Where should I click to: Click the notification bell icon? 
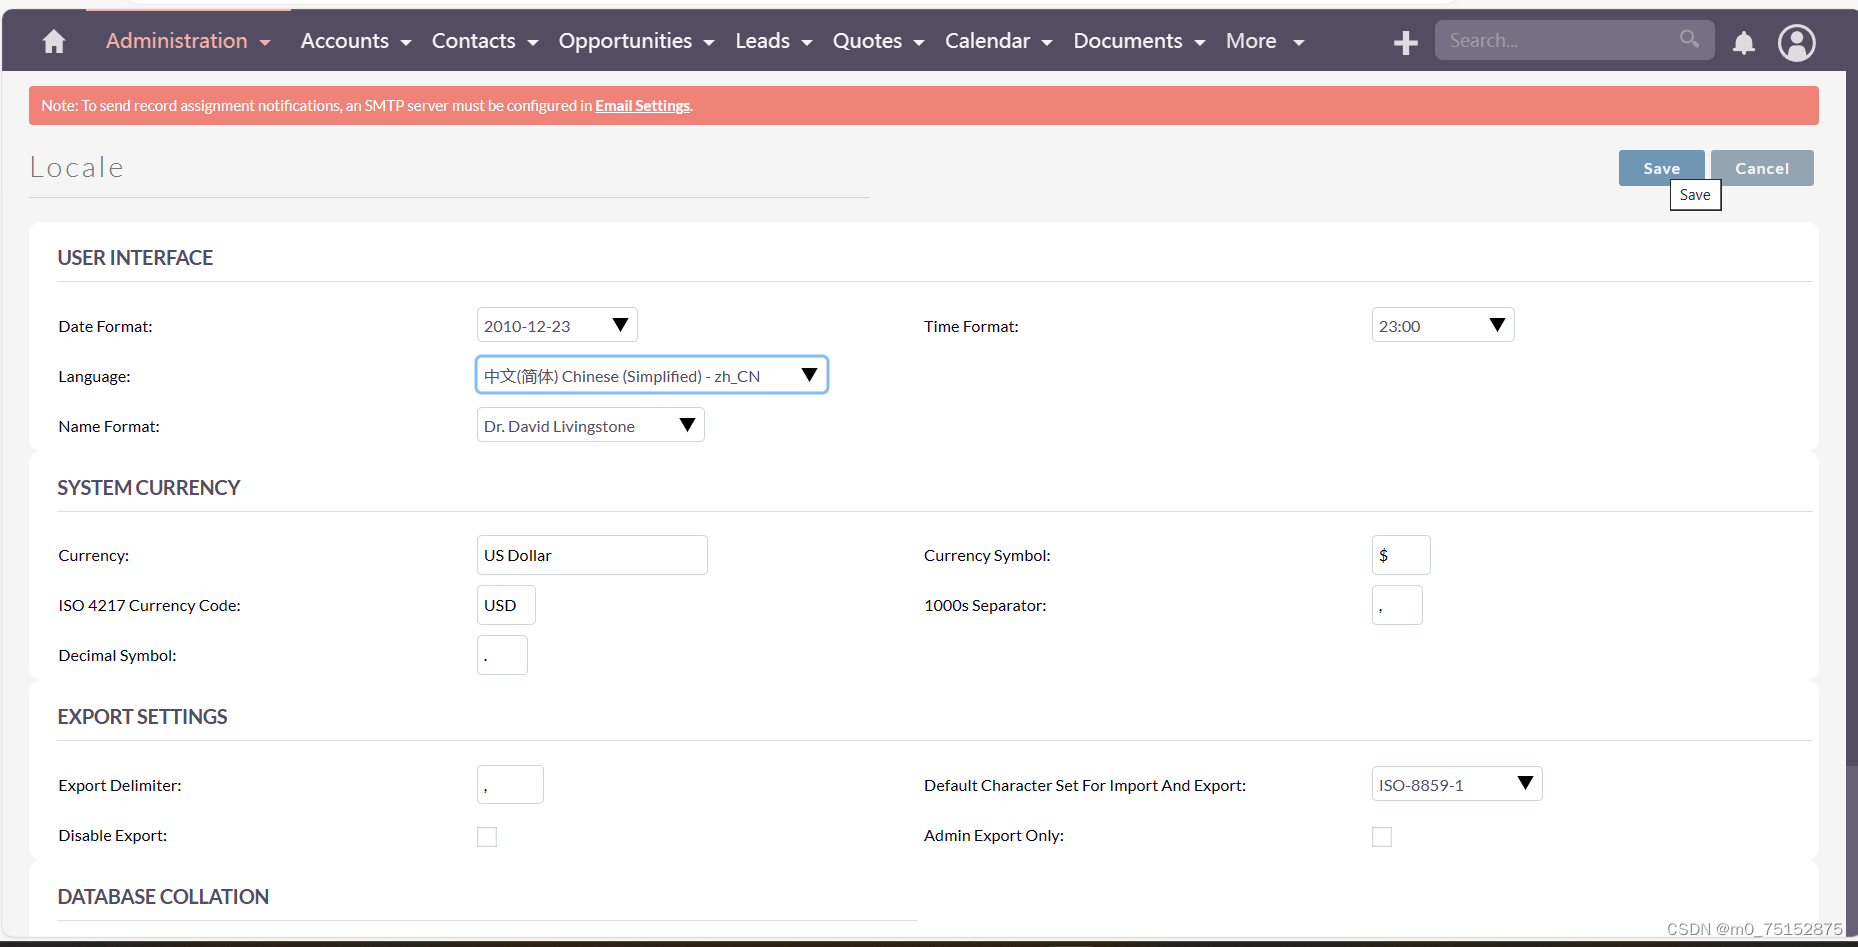(x=1743, y=43)
